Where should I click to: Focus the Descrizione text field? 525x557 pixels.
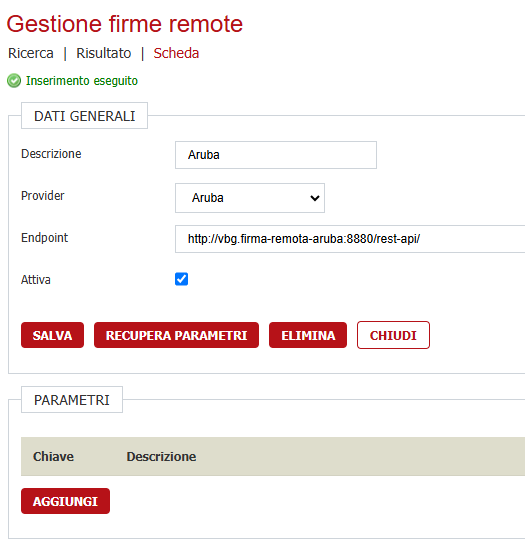tap(276, 155)
